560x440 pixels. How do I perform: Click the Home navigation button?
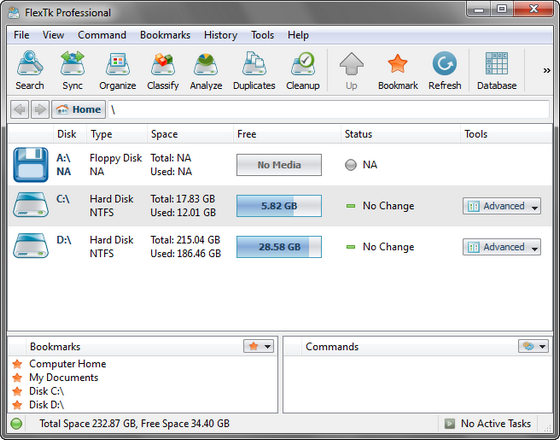[x=79, y=109]
